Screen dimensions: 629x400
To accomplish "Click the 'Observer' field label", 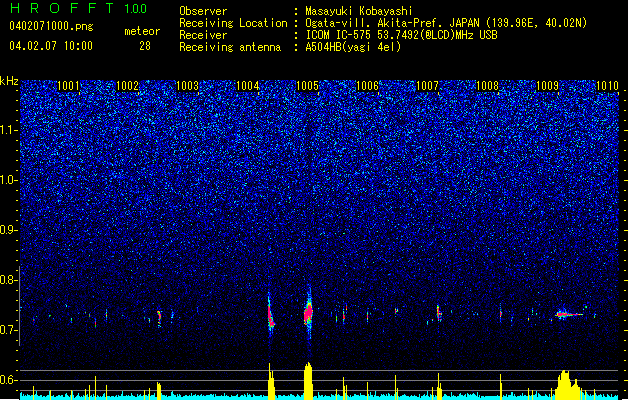I will pos(203,11).
